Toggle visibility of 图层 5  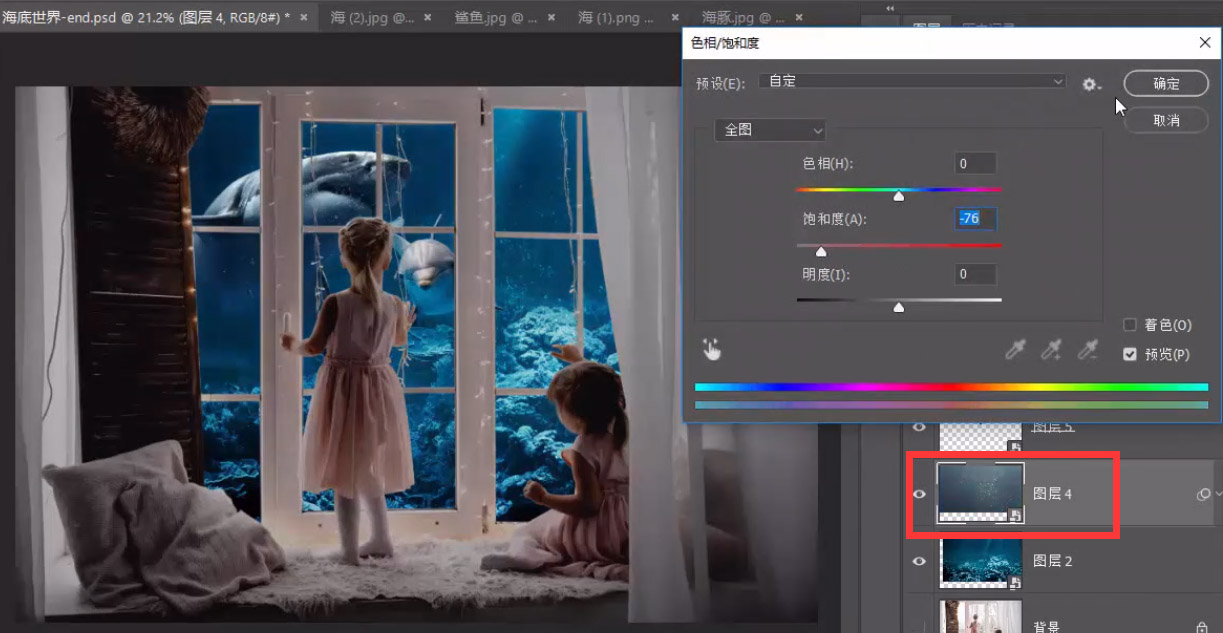click(x=919, y=428)
